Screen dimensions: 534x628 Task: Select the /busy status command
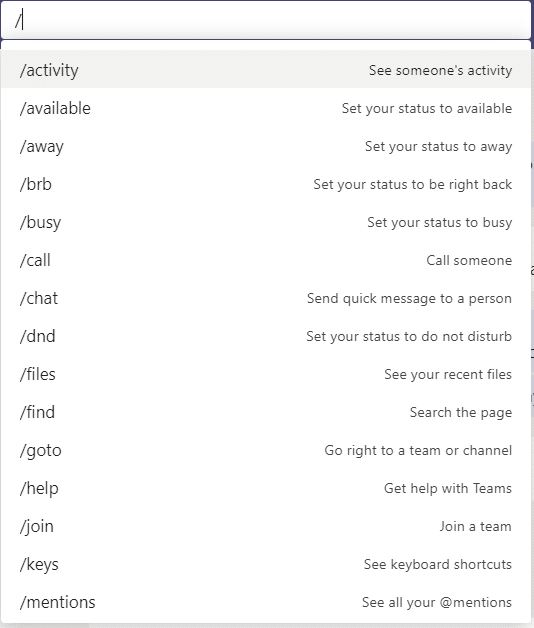click(266, 222)
